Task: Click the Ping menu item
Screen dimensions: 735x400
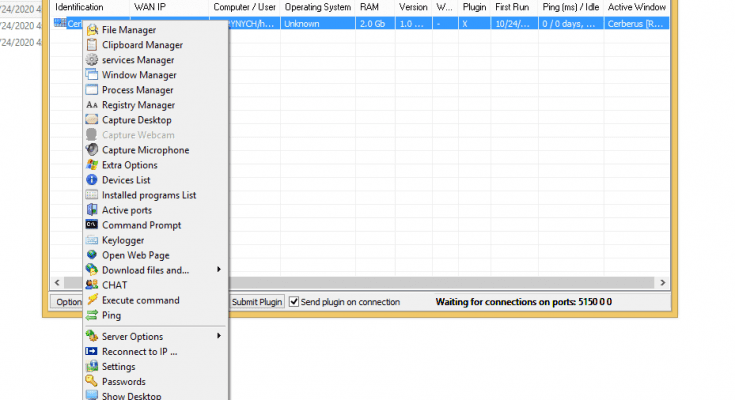Action: tap(111, 315)
